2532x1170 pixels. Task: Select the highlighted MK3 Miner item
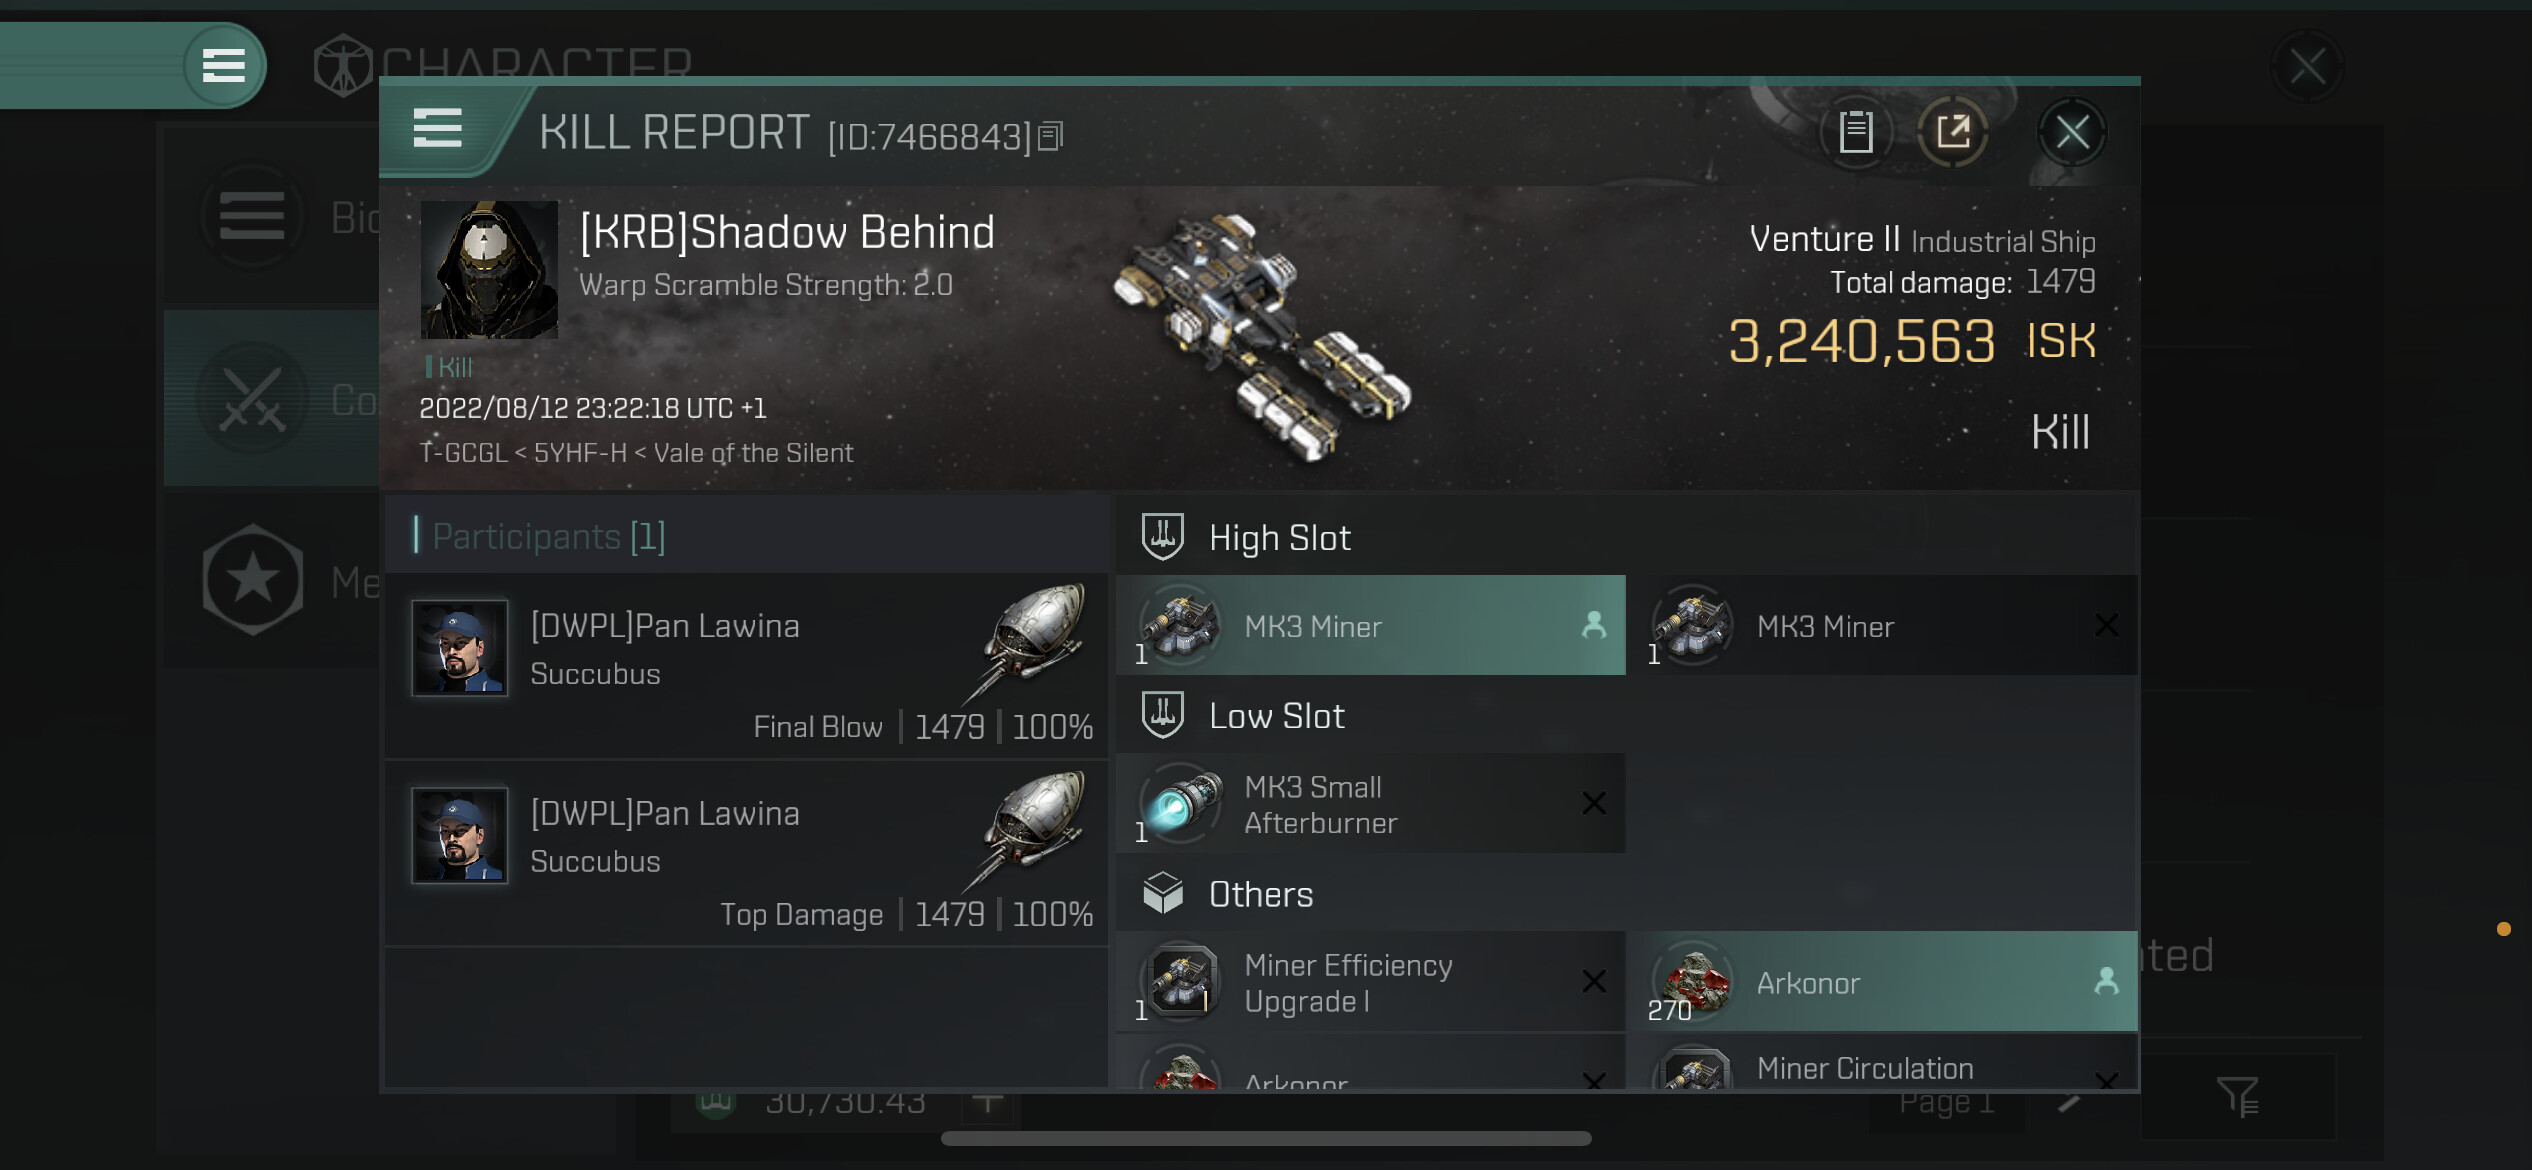tap(1370, 626)
